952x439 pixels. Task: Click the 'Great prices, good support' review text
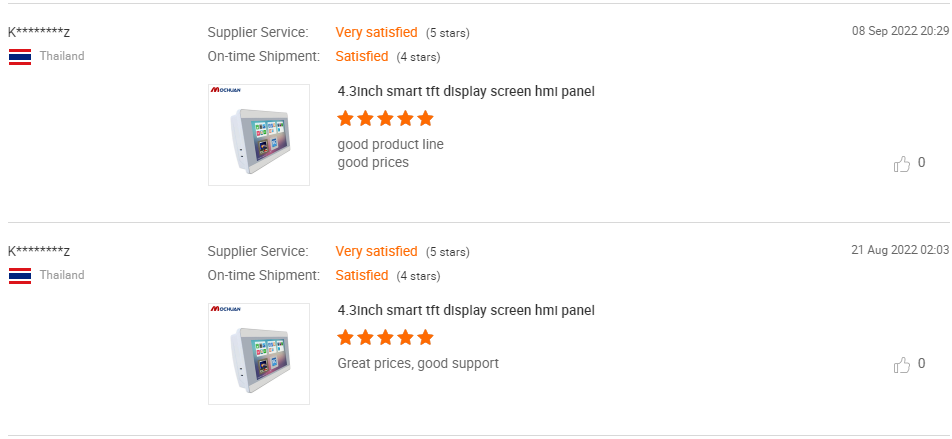point(418,364)
